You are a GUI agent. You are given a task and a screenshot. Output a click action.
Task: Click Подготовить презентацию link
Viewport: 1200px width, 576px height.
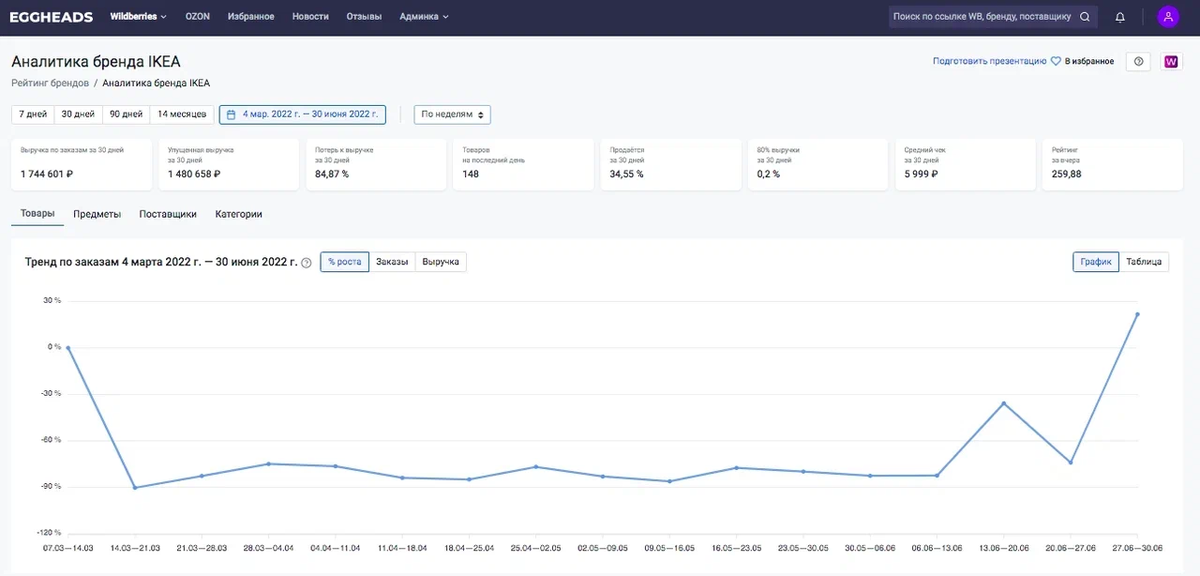click(x=989, y=61)
